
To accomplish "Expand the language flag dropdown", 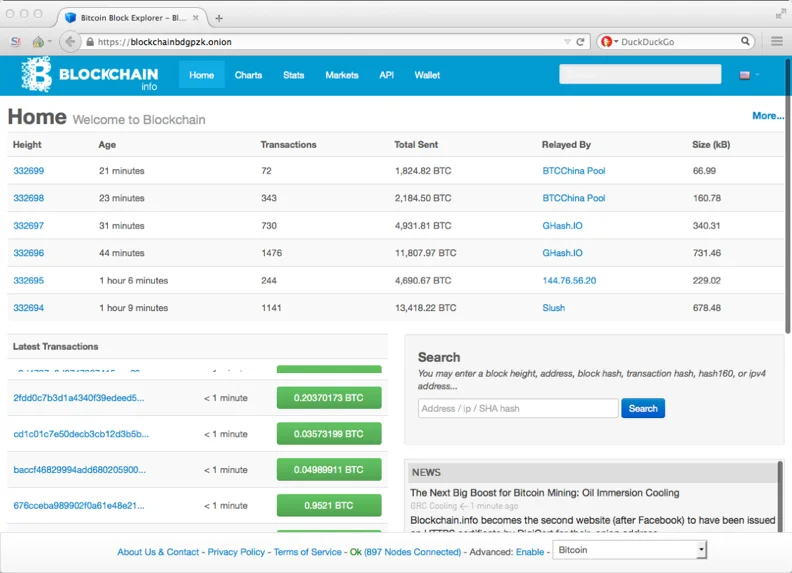I will (x=749, y=75).
